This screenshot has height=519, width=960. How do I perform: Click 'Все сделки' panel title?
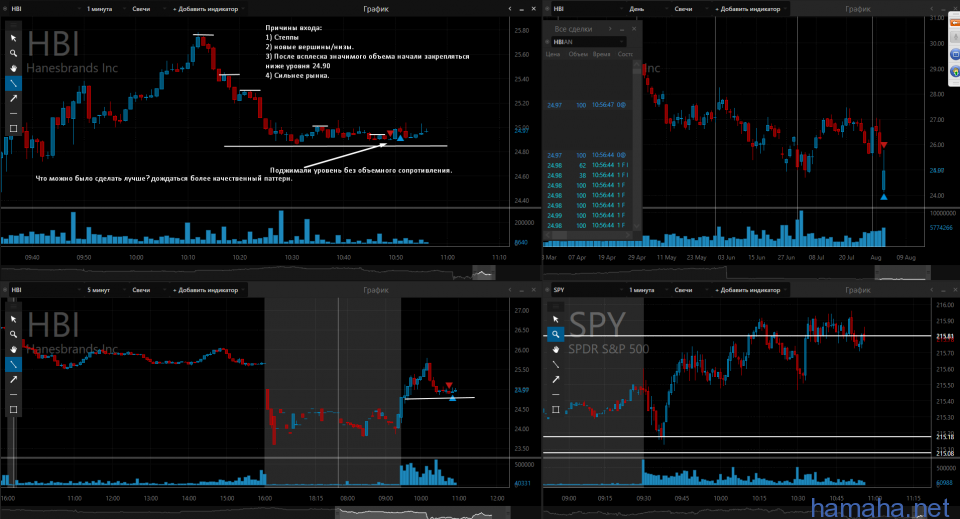point(573,29)
